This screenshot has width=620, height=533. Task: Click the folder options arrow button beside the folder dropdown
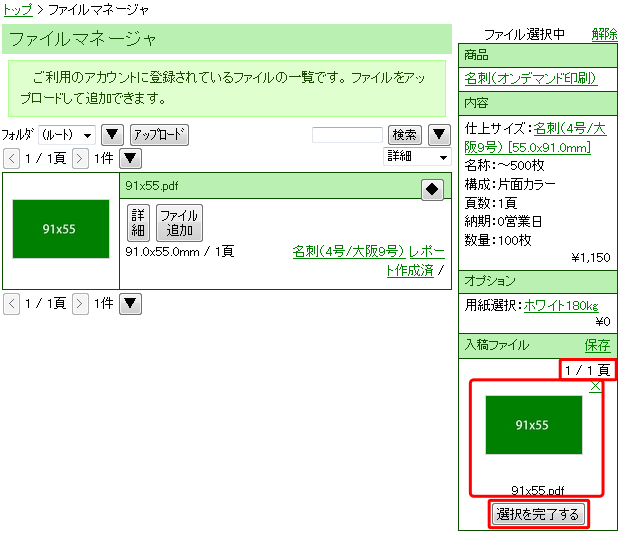pyautogui.click(x=113, y=135)
